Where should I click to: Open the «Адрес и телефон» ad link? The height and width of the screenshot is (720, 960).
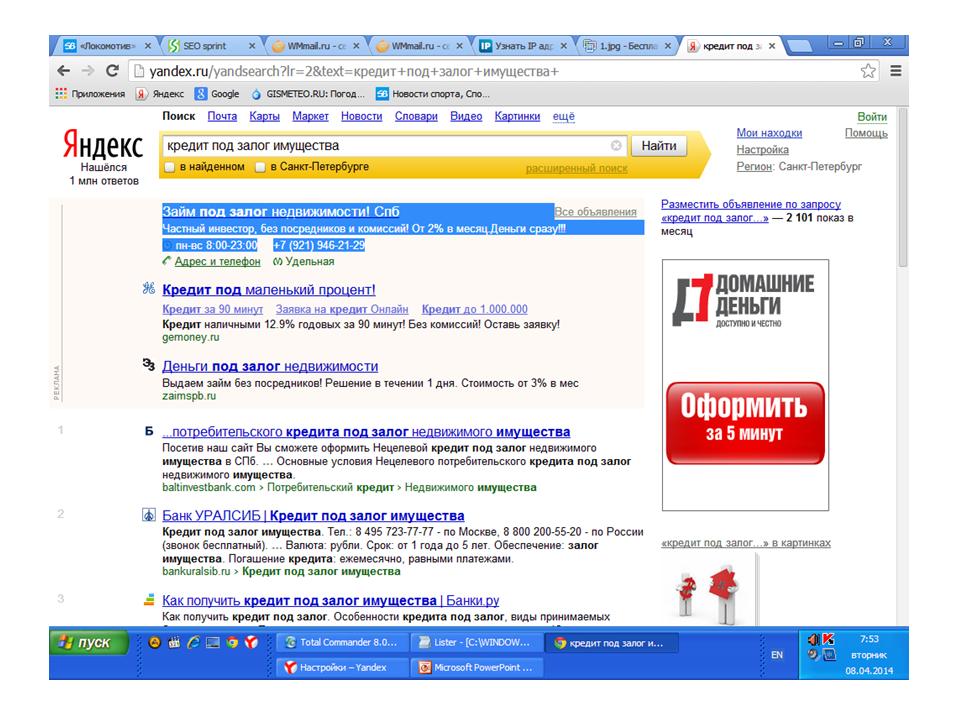[217, 261]
